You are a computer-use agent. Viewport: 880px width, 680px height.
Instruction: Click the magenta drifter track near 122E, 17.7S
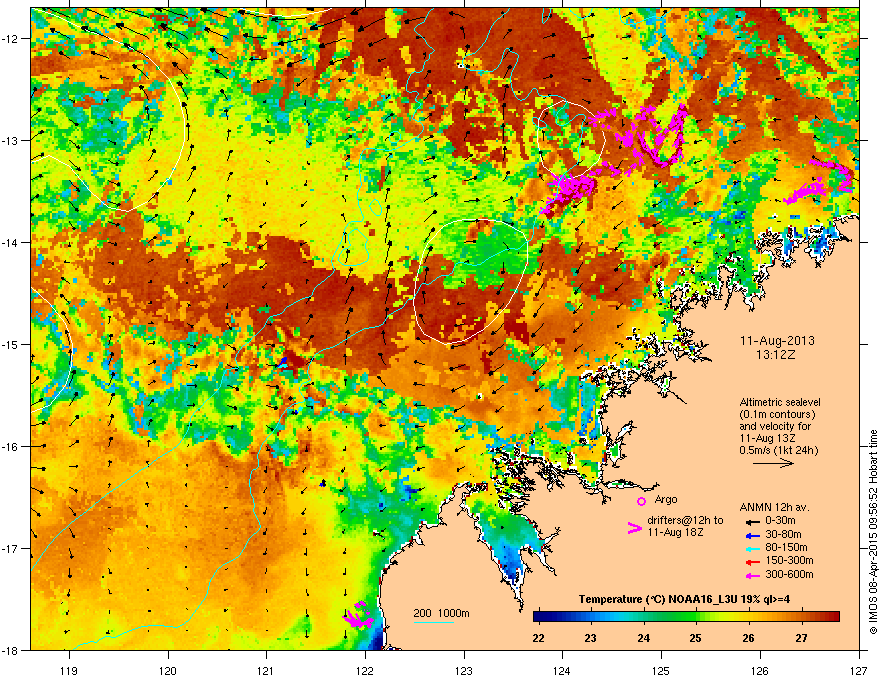tap(359, 616)
